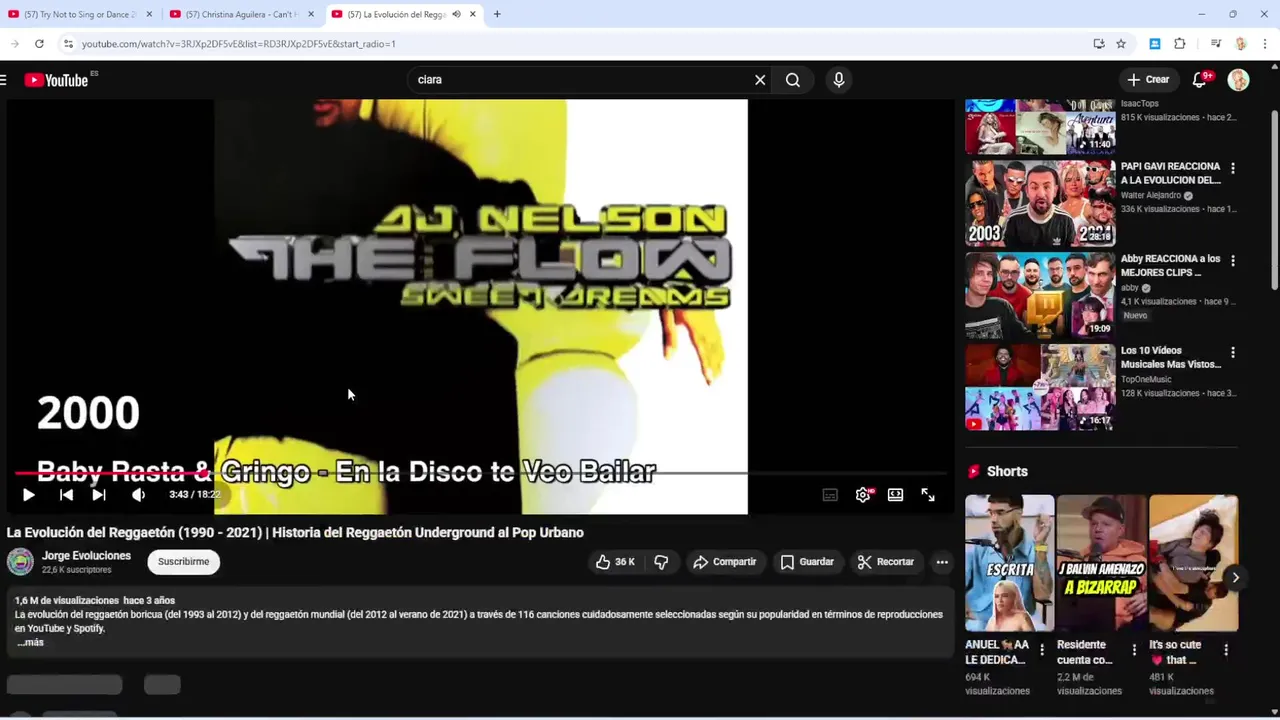Click the Walter Alejandro channel name
The image size is (1280, 720).
pyautogui.click(x=1151, y=196)
